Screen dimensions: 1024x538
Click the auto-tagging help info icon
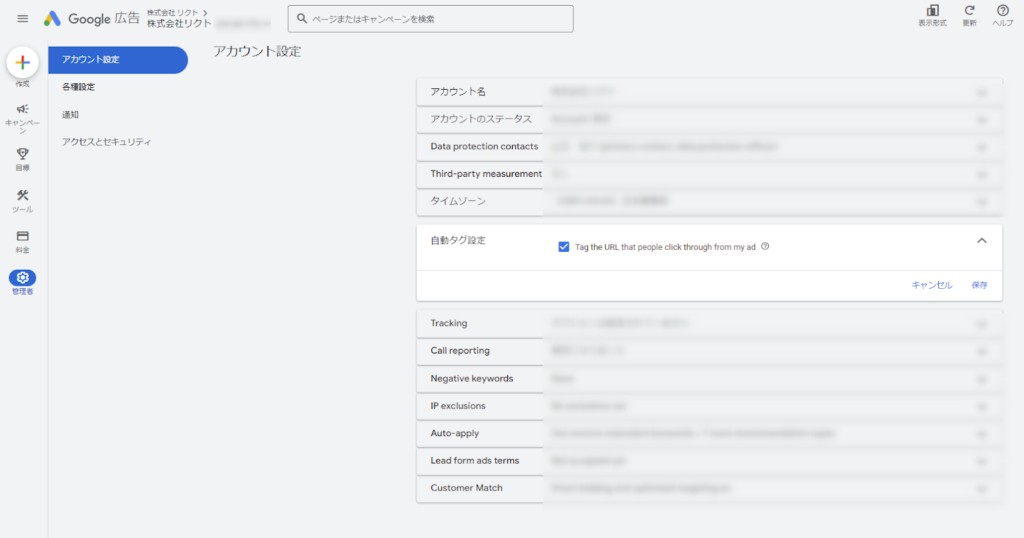pyautogui.click(x=765, y=246)
